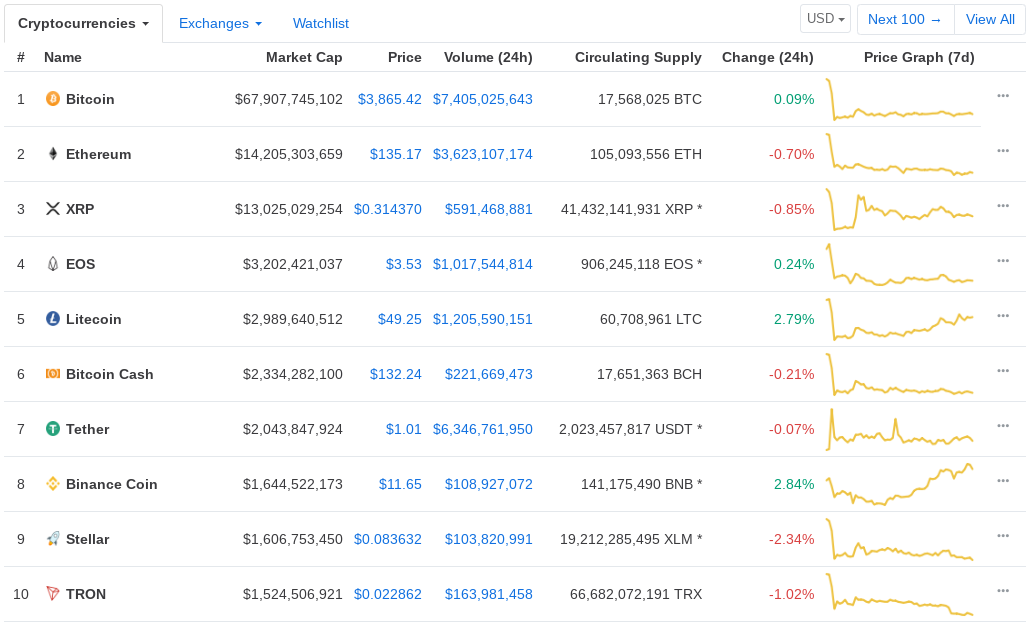Expand the Cryptocurrencies dropdown tab
Image resolution: width=1028 pixels, height=626 pixels.
pyautogui.click(x=83, y=24)
